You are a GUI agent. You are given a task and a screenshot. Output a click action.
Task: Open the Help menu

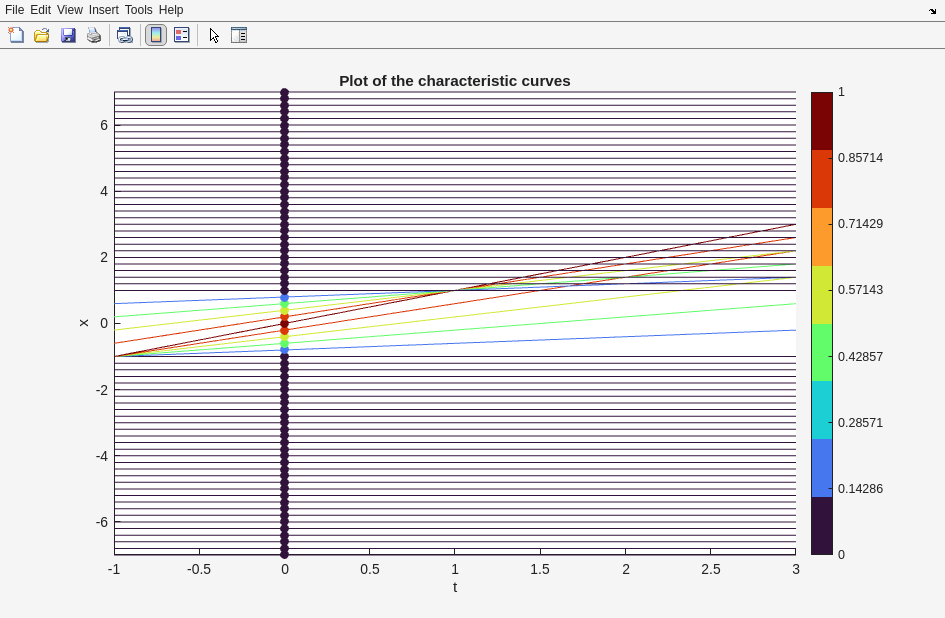[171, 10]
